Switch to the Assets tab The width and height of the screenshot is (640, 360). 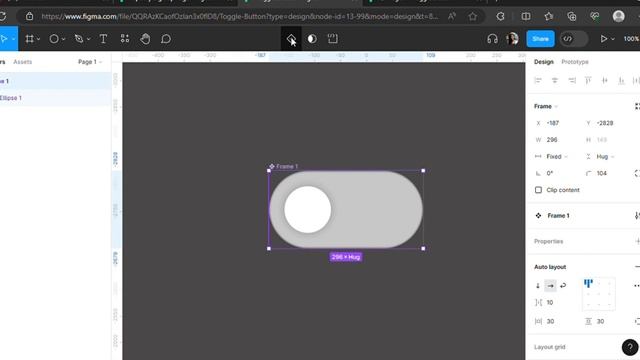[22, 62]
